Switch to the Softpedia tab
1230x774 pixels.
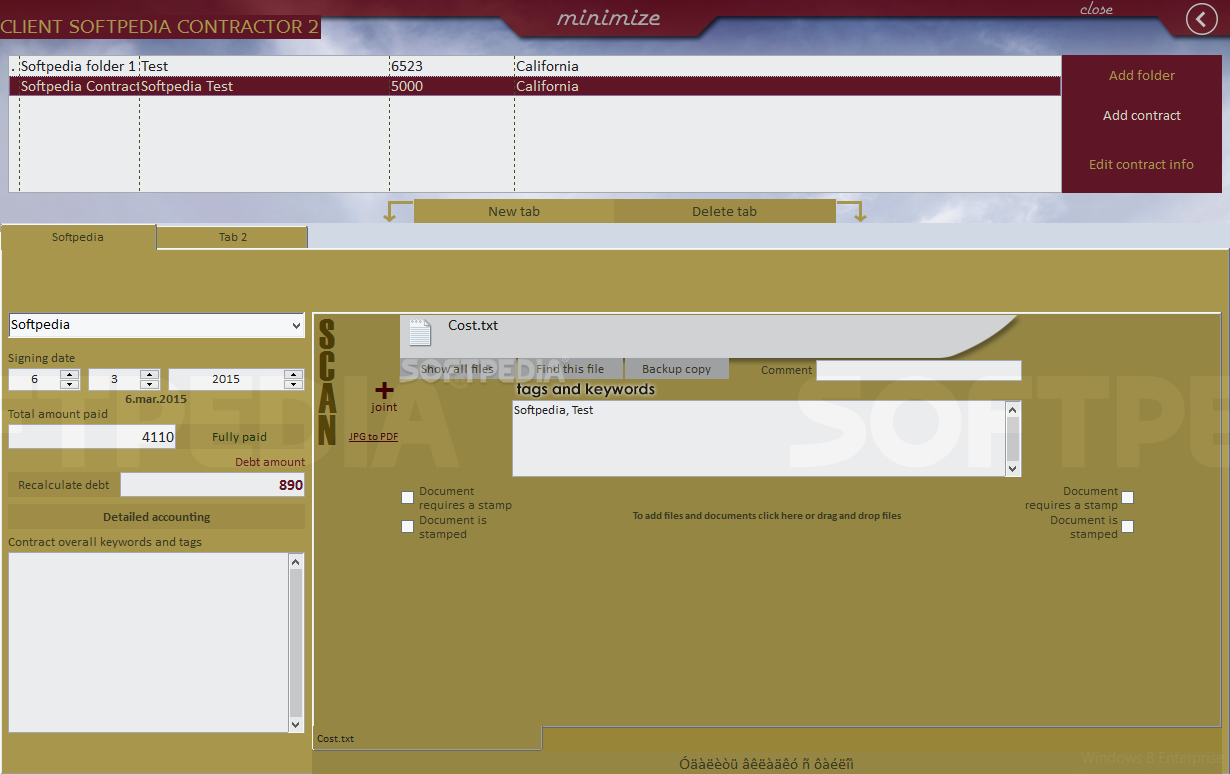pyautogui.click(x=78, y=237)
